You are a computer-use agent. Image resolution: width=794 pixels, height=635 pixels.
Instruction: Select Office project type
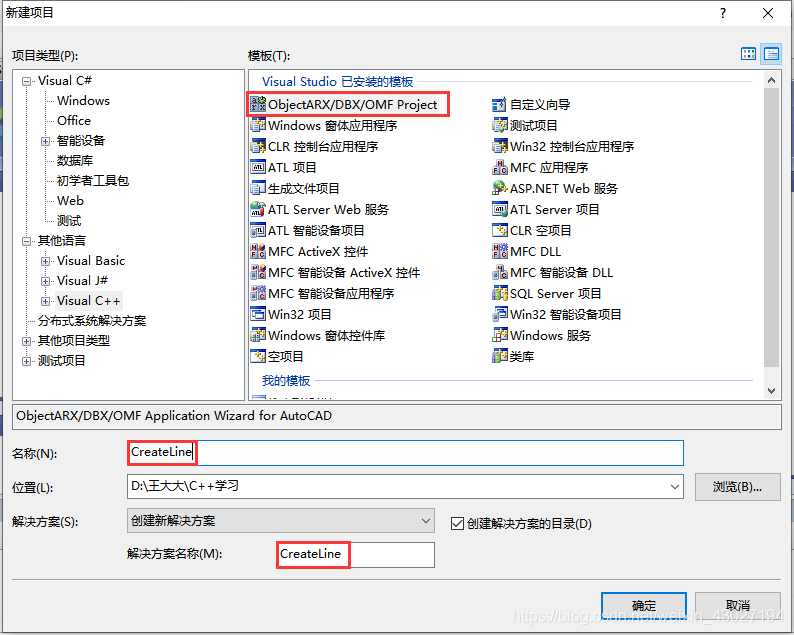coord(74,121)
